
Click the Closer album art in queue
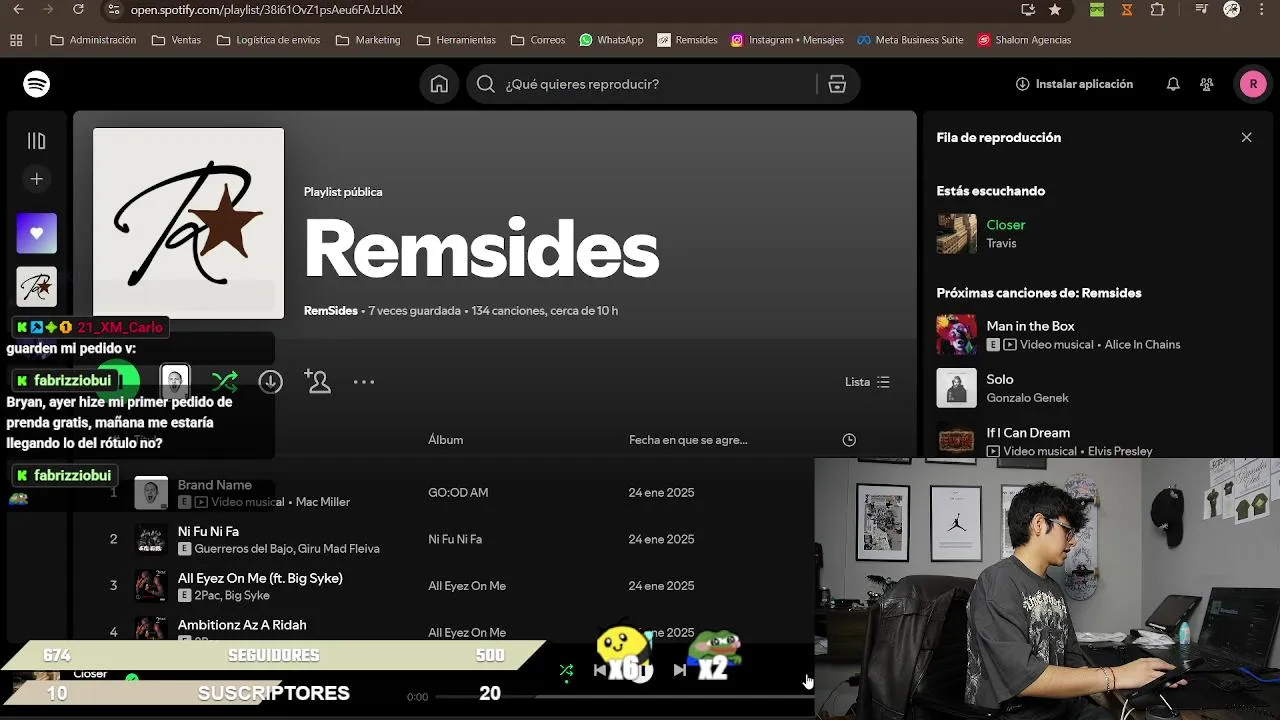pos(956,234)
